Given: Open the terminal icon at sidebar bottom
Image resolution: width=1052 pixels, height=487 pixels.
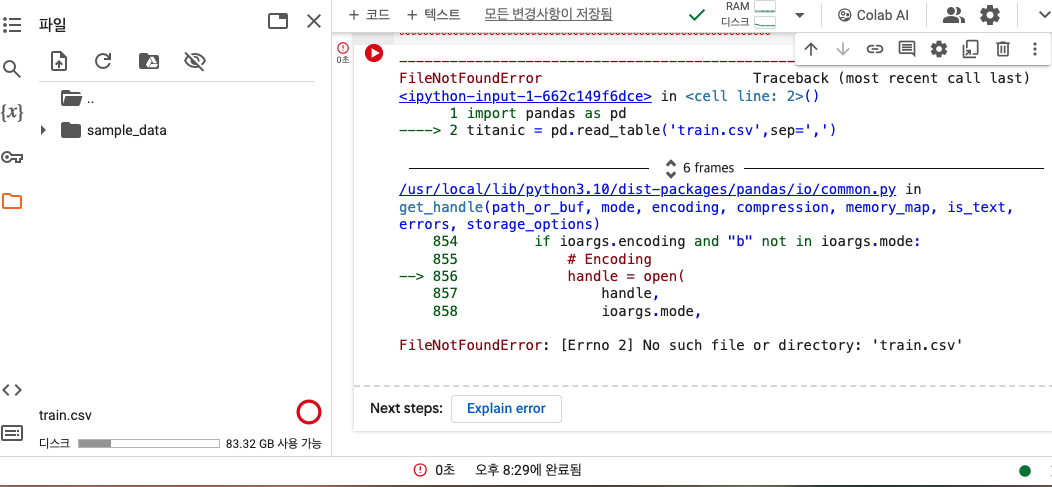Looking at the screenshot, I should (x=12, y=433).
